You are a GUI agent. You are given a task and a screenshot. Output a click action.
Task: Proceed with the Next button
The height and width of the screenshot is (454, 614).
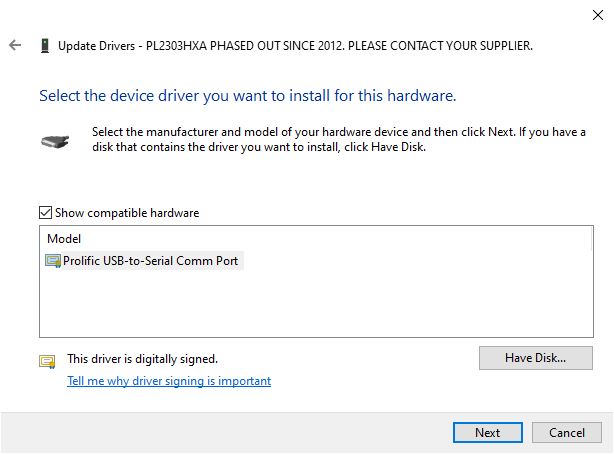pyautogui.click(x=488, y=433)
